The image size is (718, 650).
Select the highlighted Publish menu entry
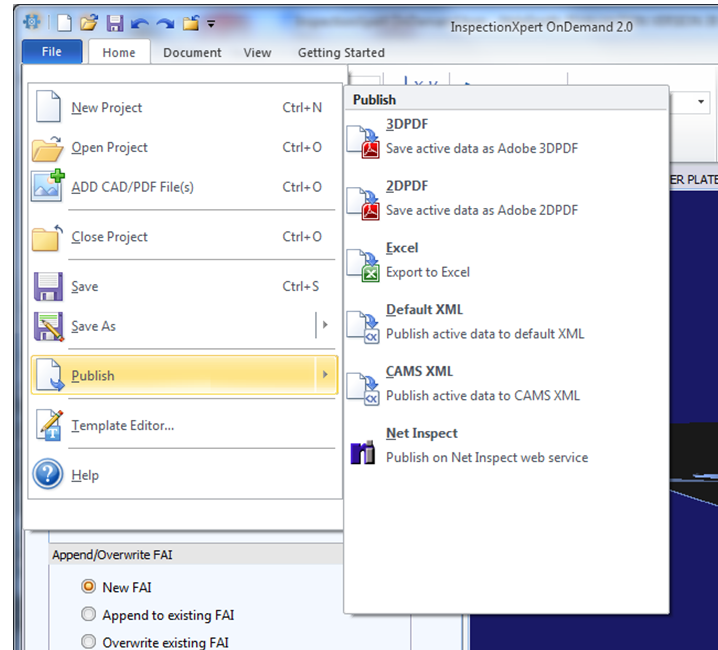[173, 375]
